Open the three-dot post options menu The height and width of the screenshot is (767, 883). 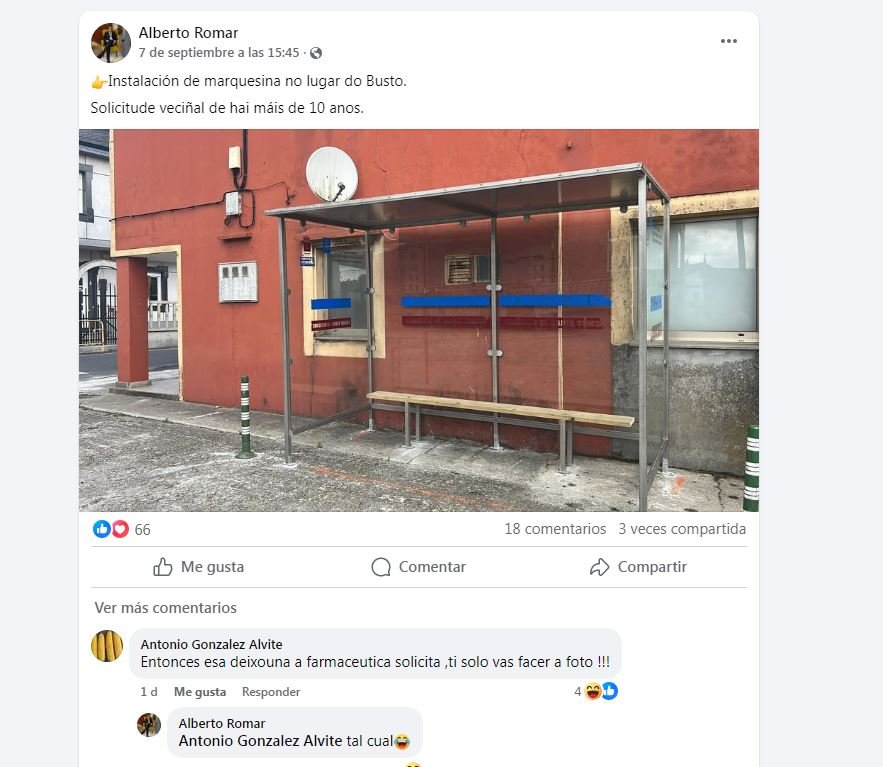728,41
